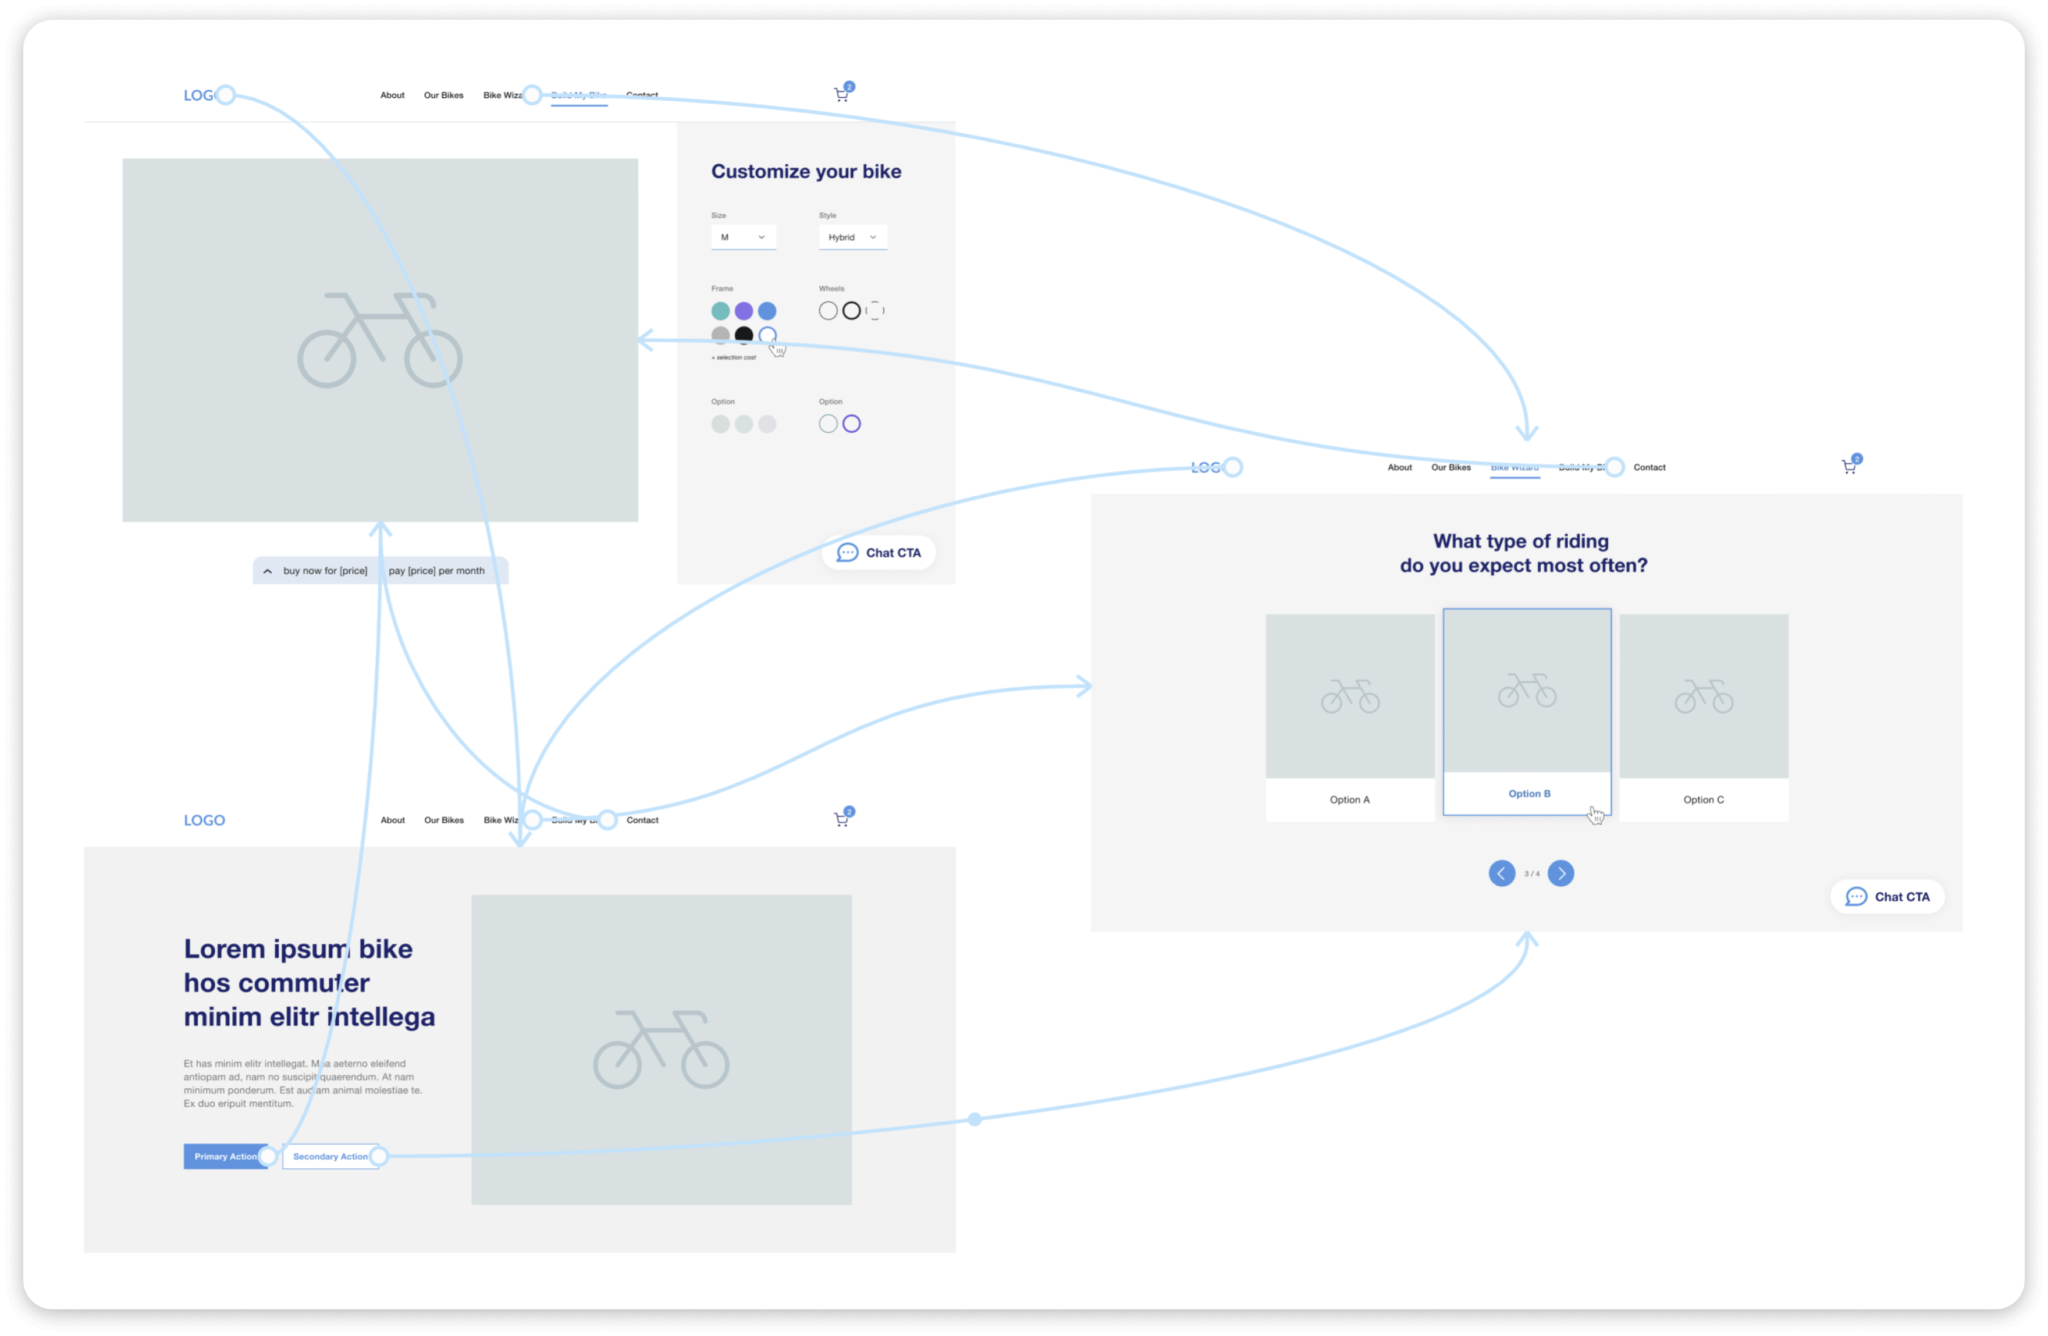Click the hero bike image in the homepage frame
Screen dimensions: 2048x1336
pos(661,1049)
